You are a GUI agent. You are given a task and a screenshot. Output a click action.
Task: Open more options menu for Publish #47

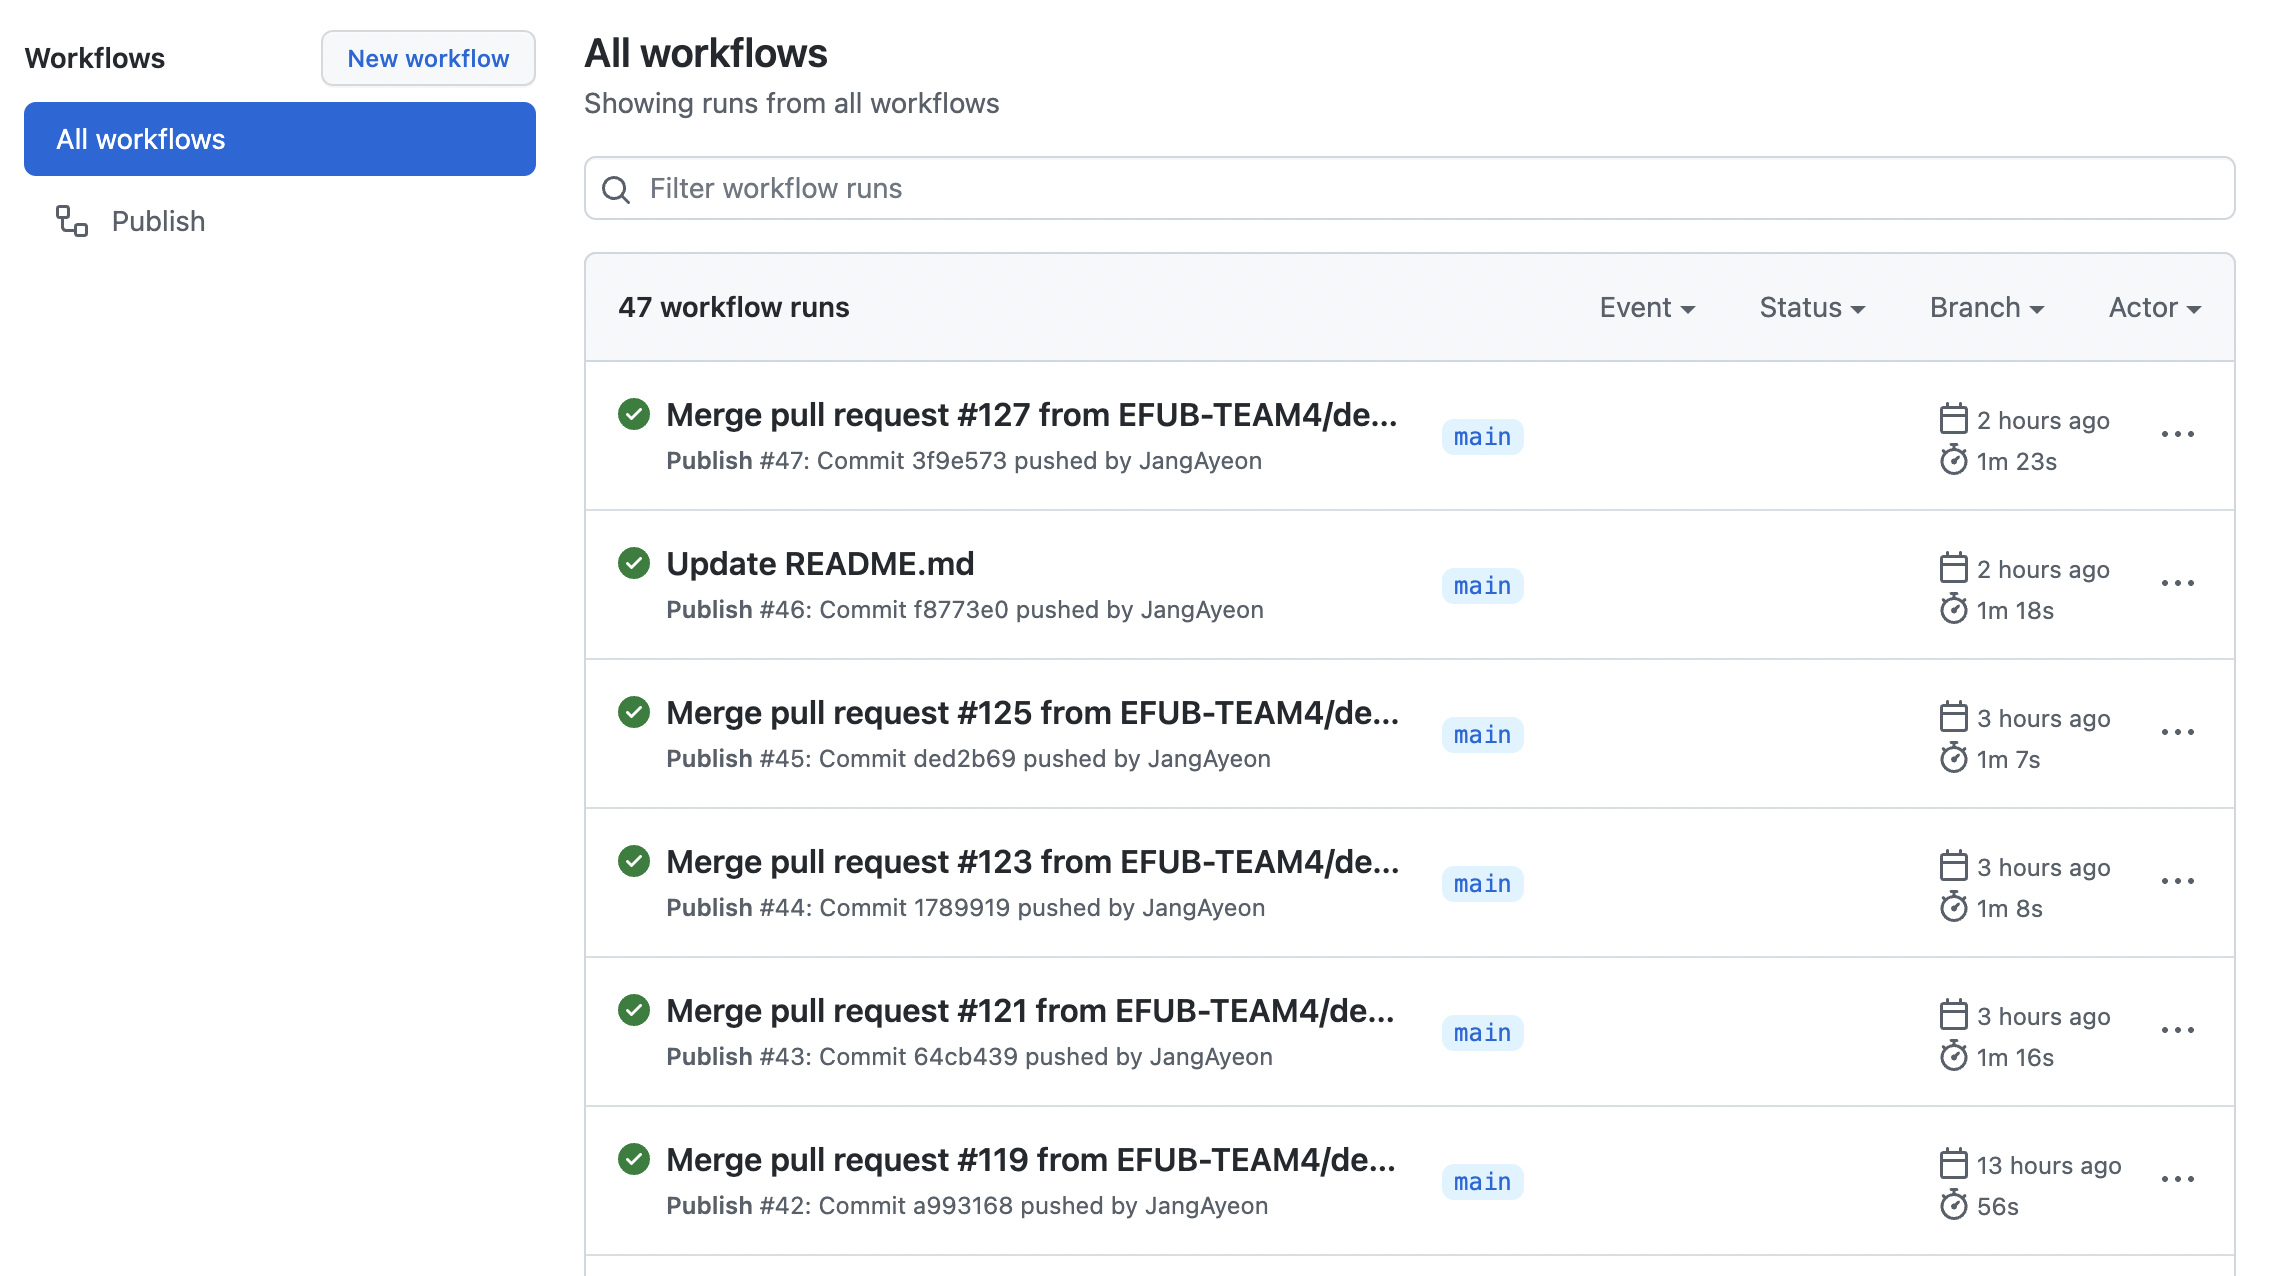tap(2177, 434)
